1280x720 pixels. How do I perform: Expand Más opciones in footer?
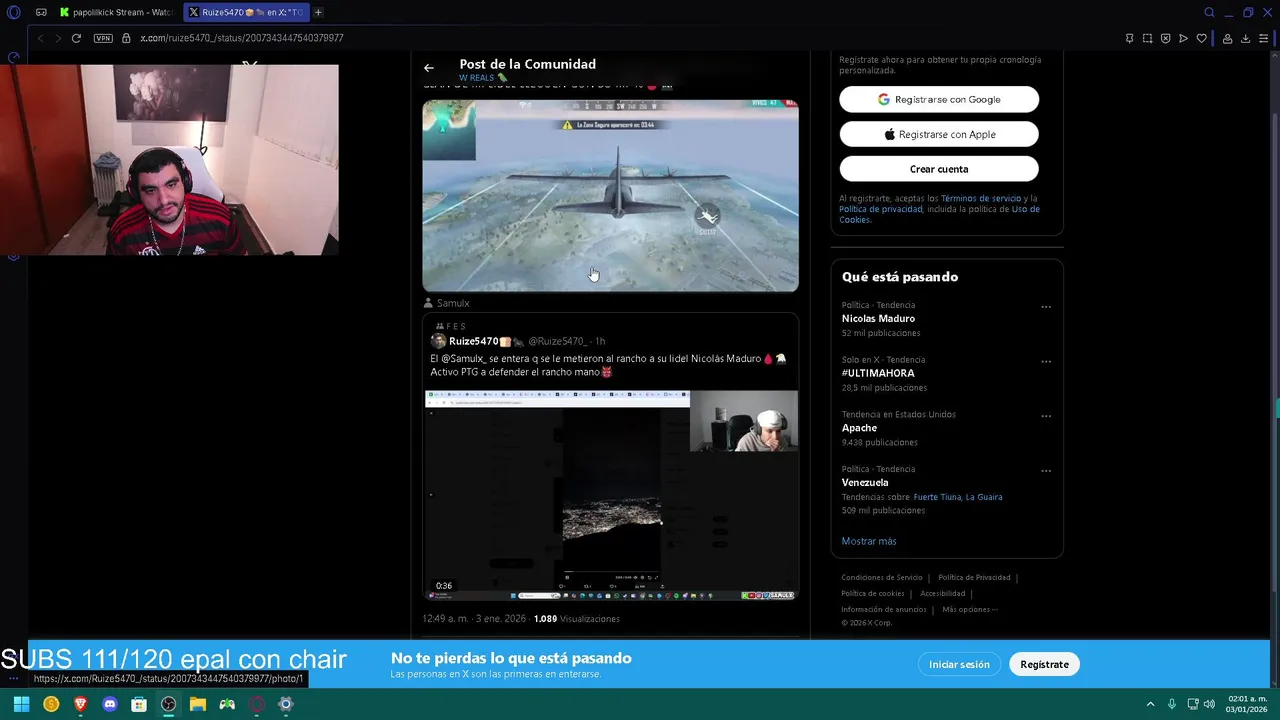970,610
